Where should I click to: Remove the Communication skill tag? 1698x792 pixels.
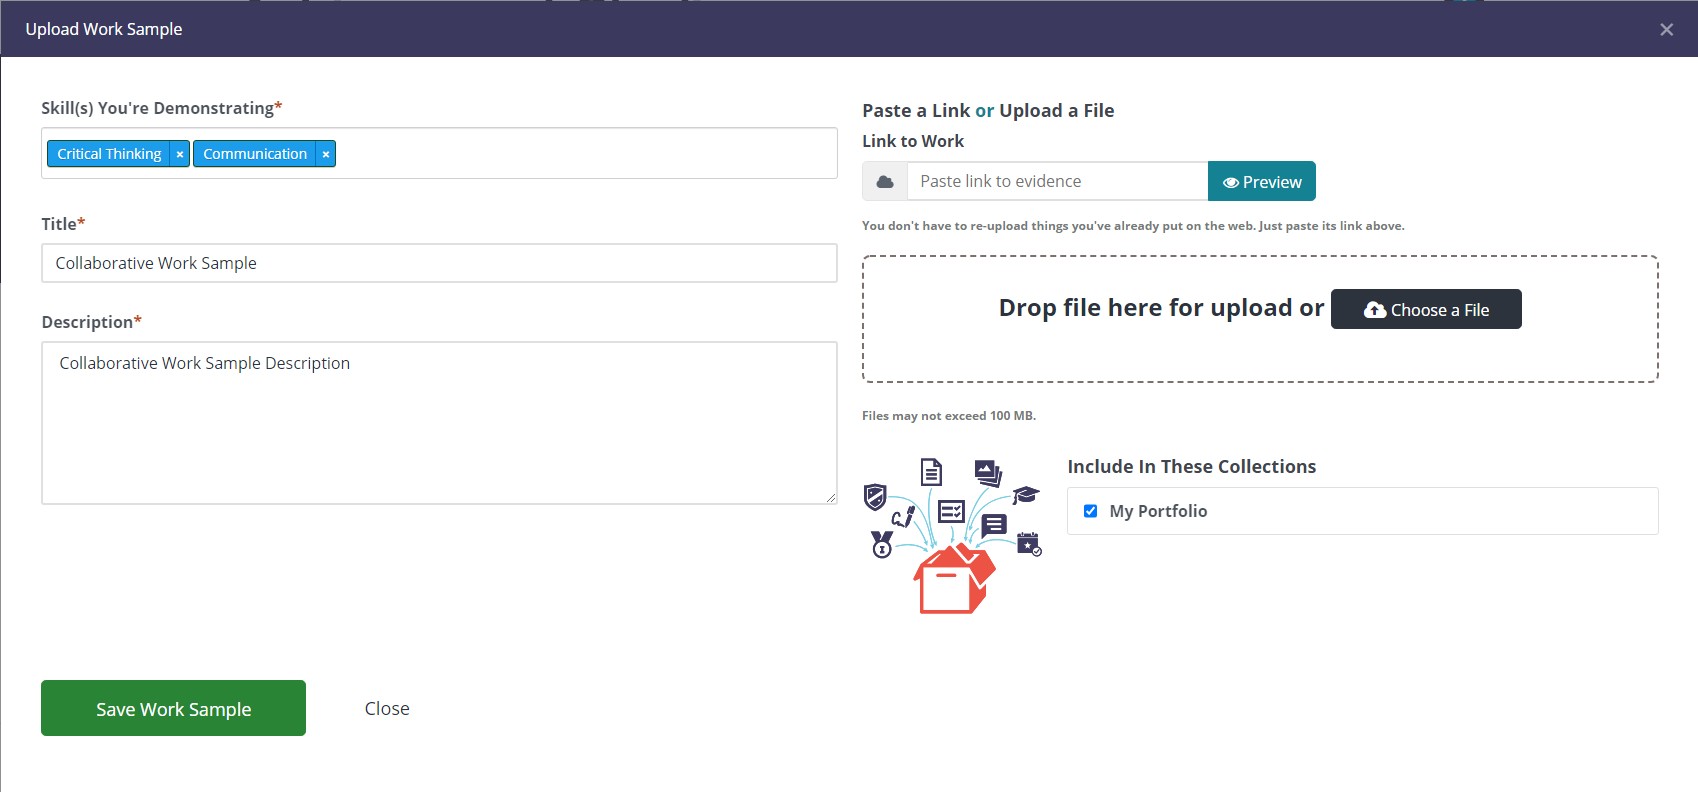coord(326,154)
